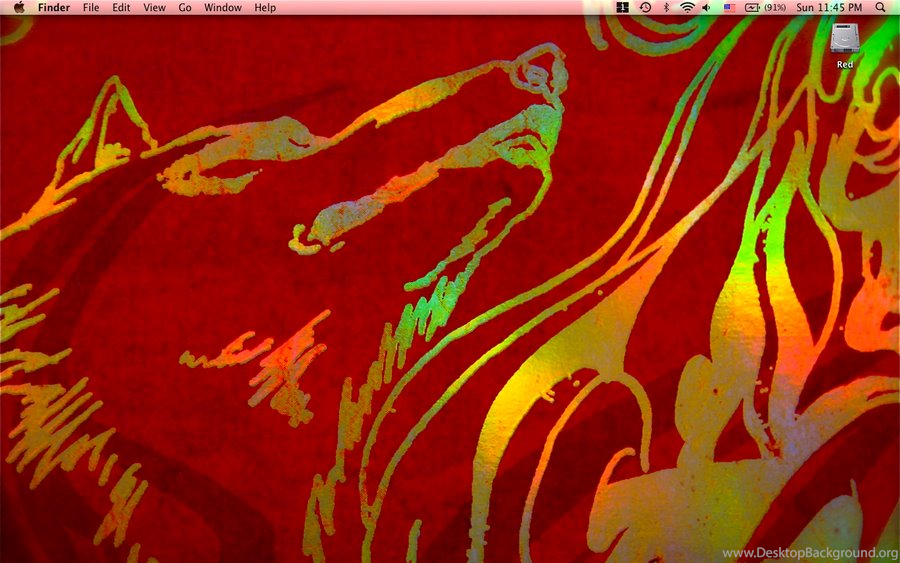Open the Edit menu
900x563 pixels.
(x=121, y=7)
